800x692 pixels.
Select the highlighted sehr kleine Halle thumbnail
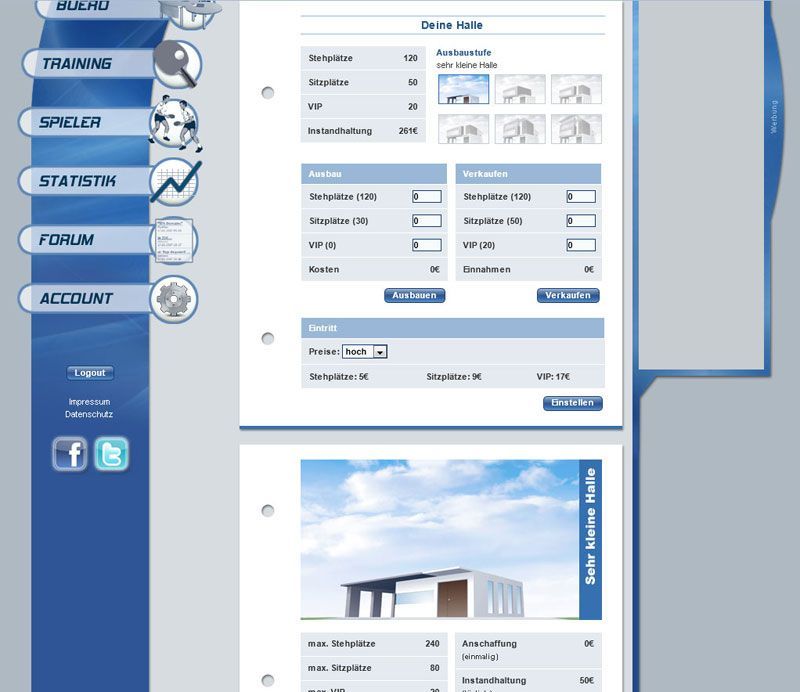click(x=463, y=89)
